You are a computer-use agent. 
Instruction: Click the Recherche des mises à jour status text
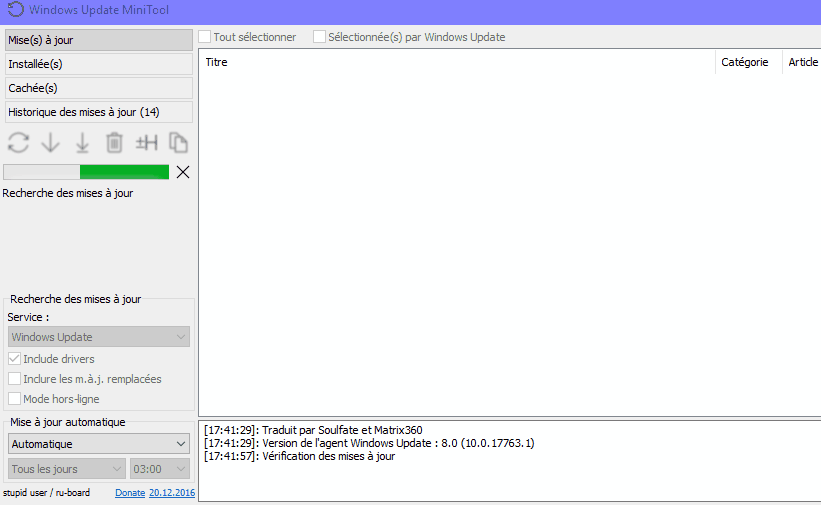point(68,193)
